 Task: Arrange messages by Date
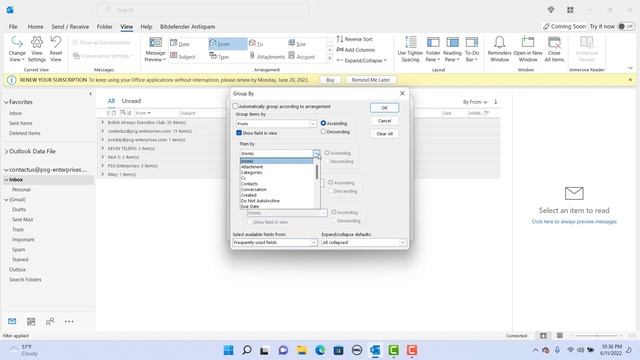point(180,44)
